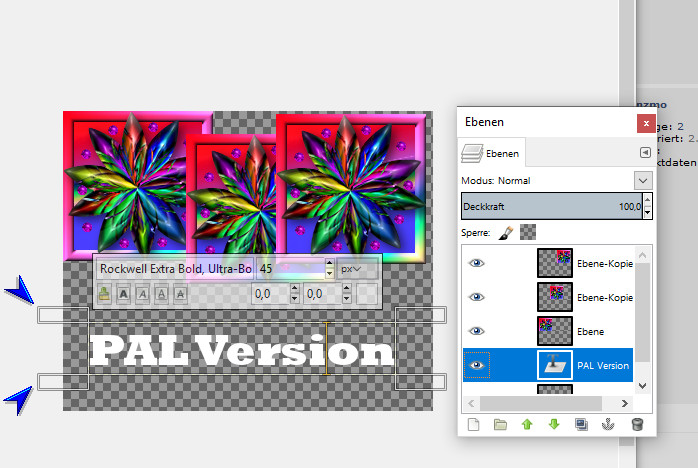This screenshot has height=468, width=698.
Task: Delete the selected layer
Action: coord(637,424)
